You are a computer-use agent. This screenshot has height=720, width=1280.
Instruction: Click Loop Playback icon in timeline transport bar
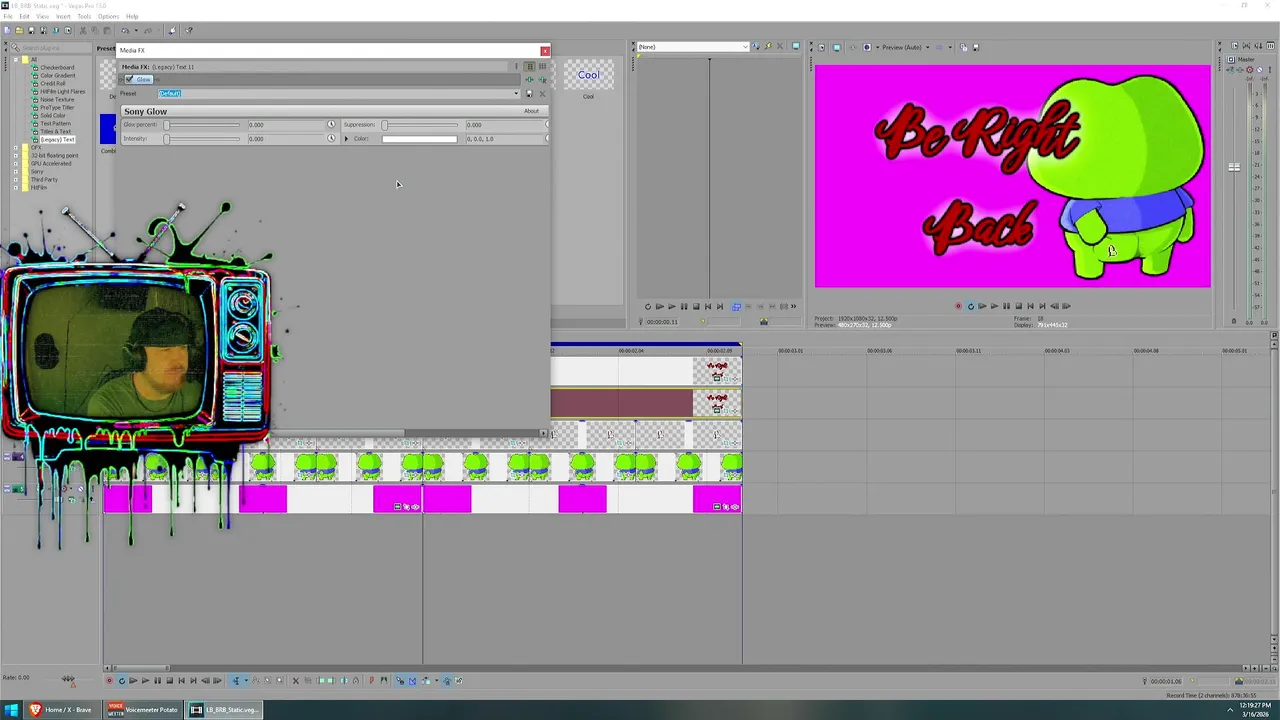122,681
